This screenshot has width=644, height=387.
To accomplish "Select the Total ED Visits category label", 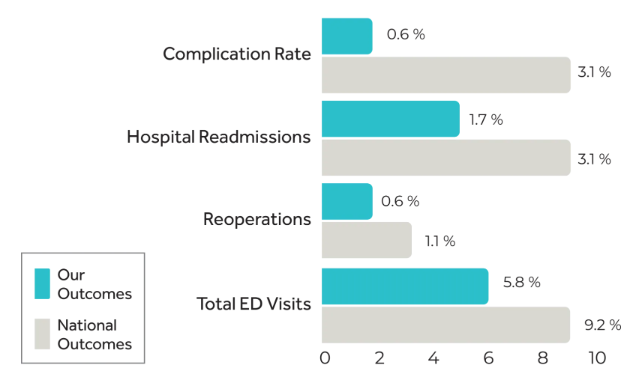I will point(254,304).
